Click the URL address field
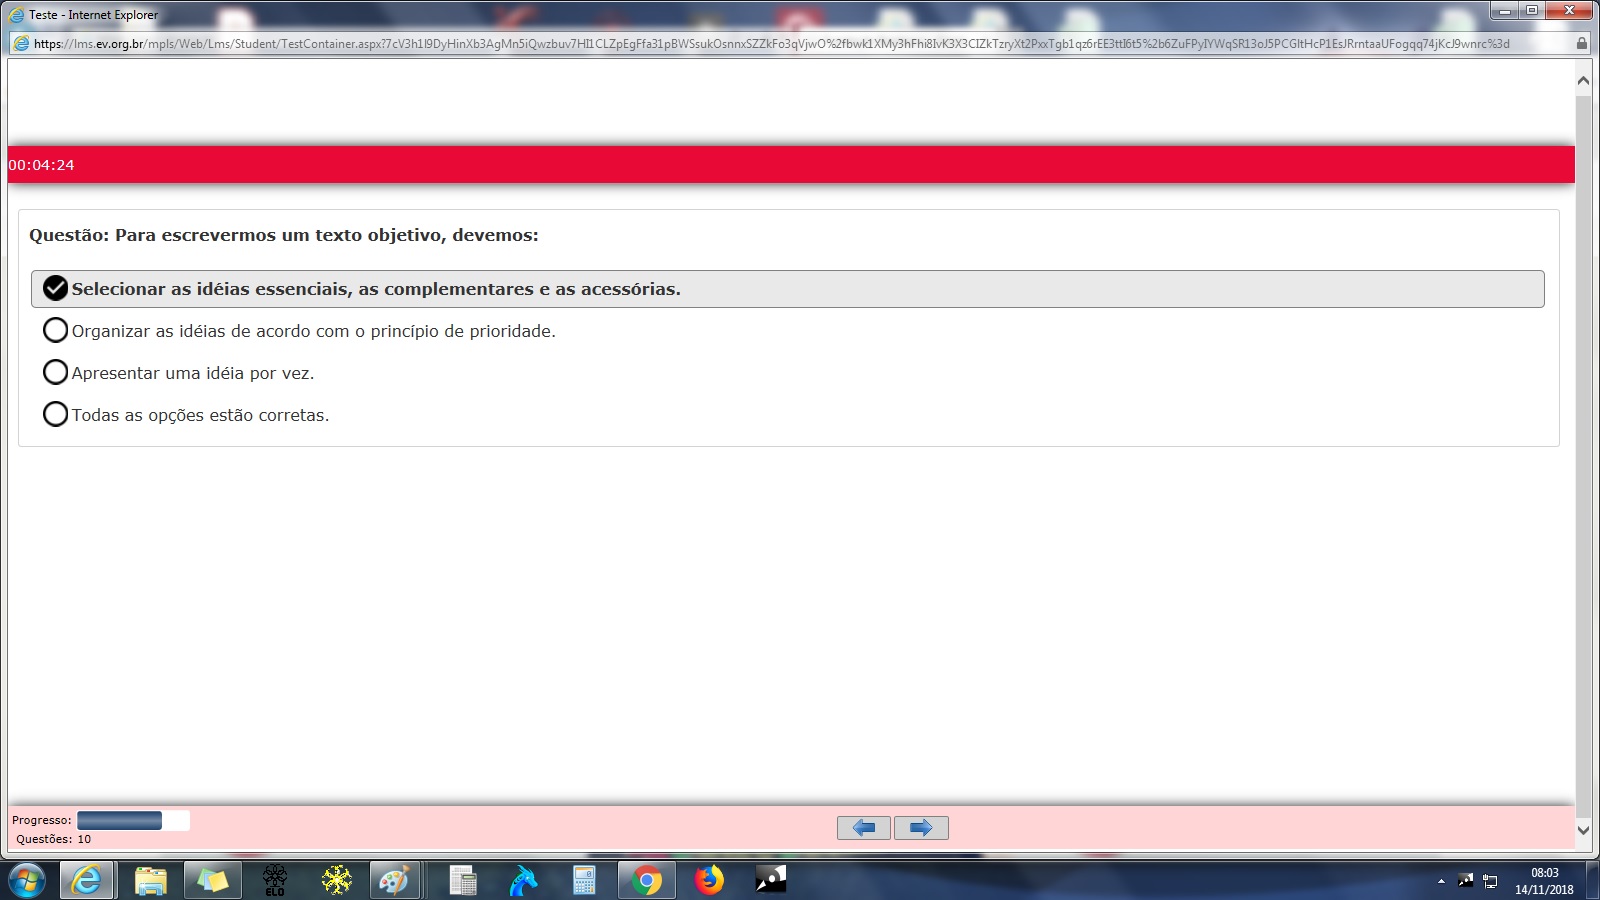This screenshot has width=1600, height=900. [790, 43]
